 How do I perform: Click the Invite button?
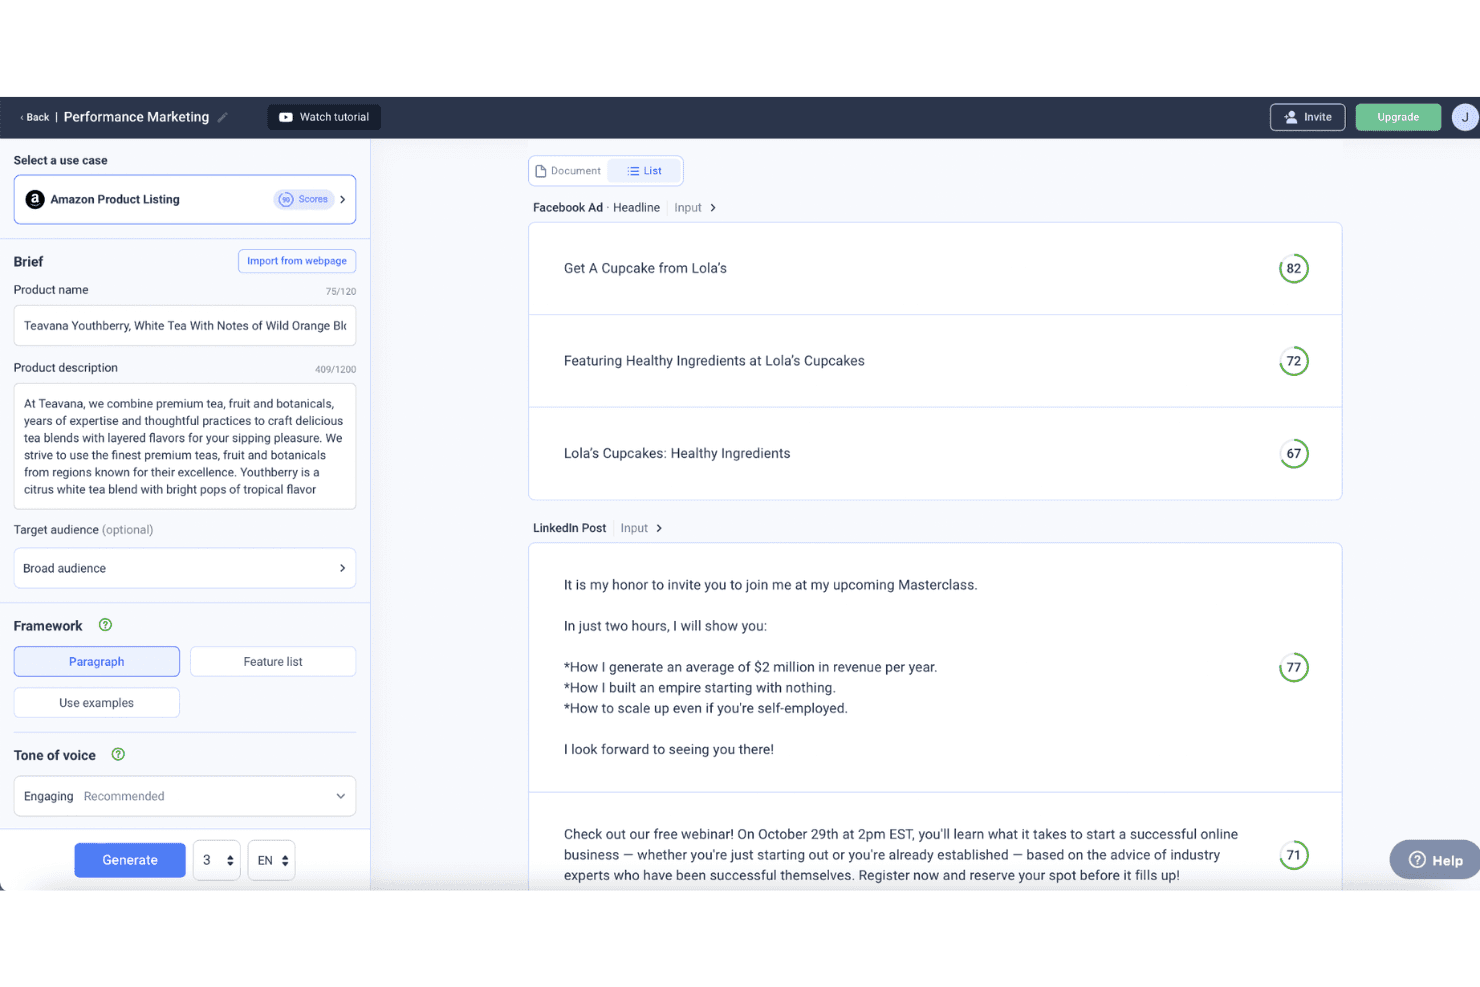[1307, 117]
